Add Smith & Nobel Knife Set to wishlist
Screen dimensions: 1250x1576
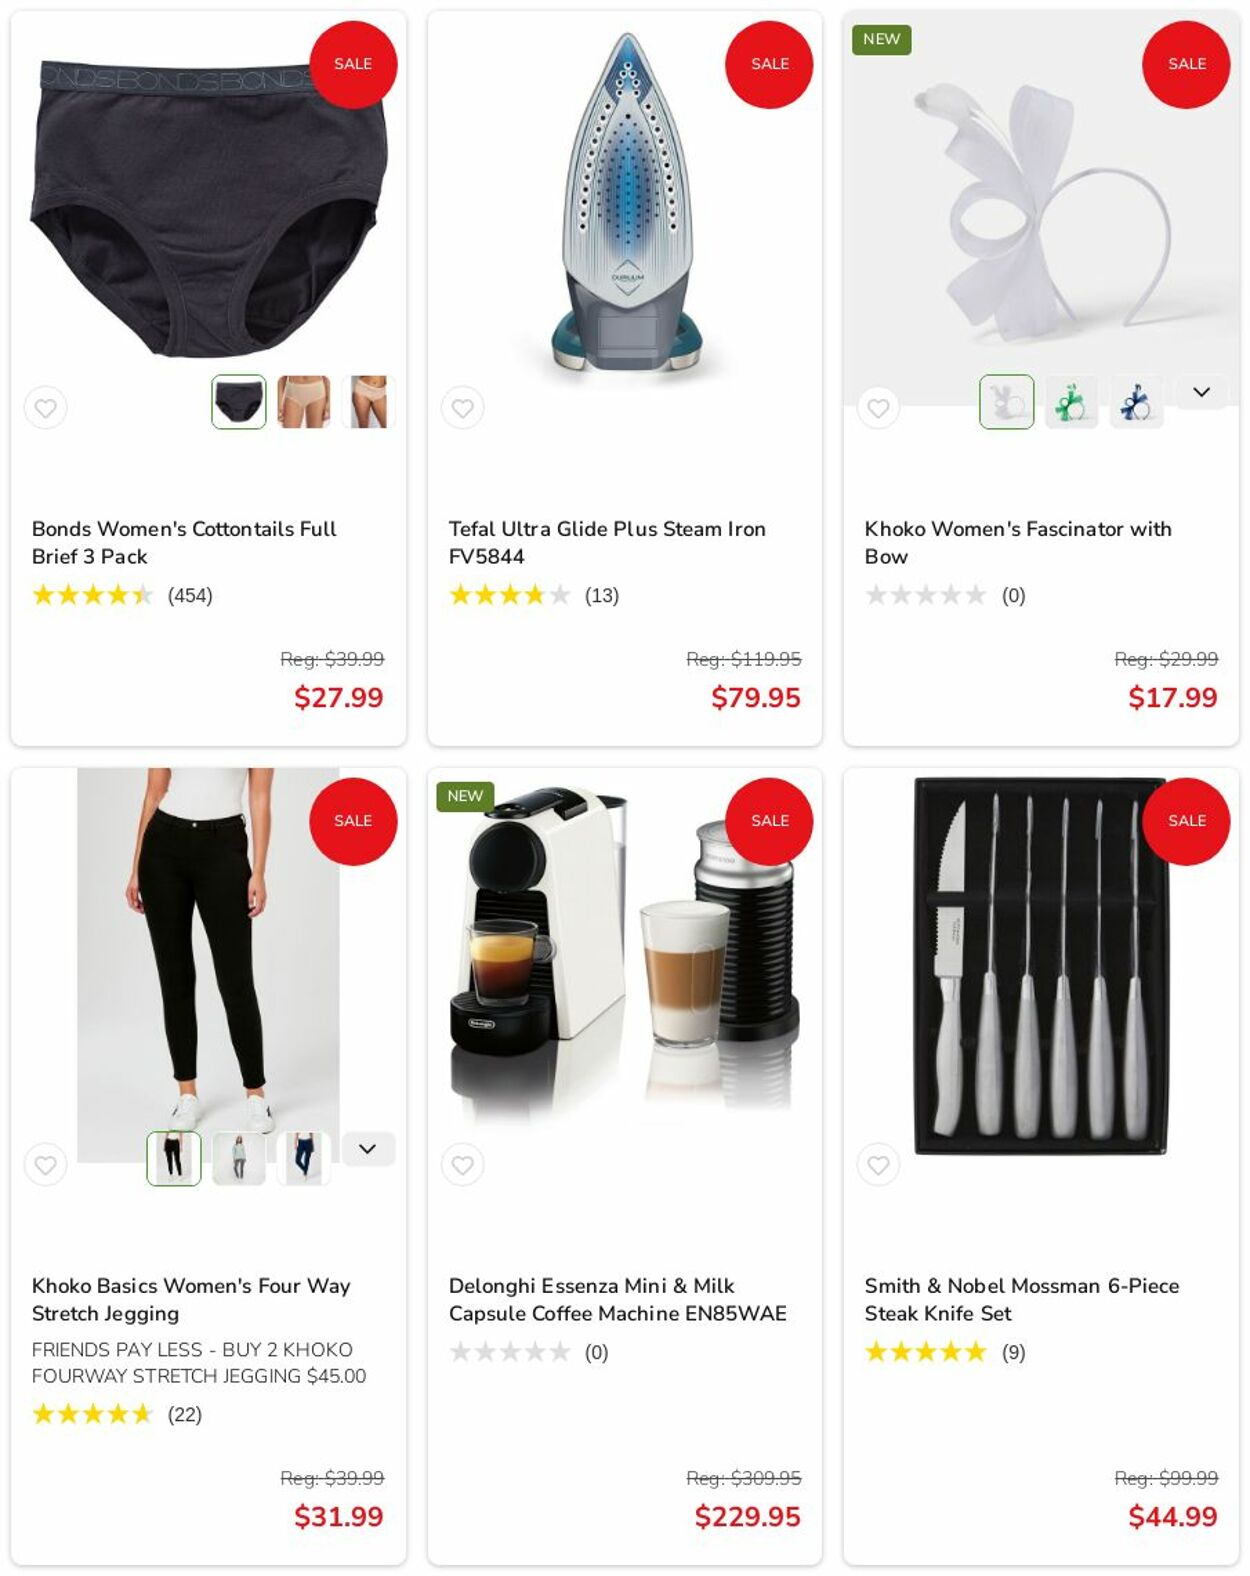click(878, 1165)
